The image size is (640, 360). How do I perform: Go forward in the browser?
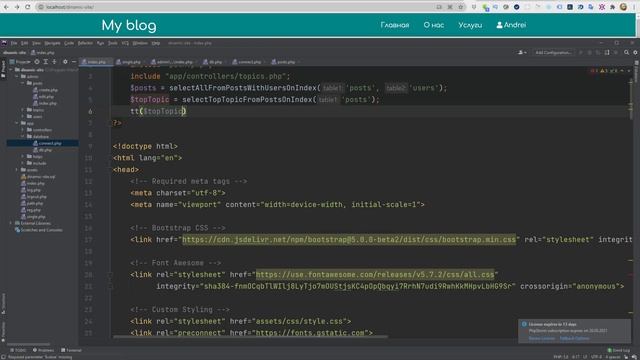click(x=17, y=7)
